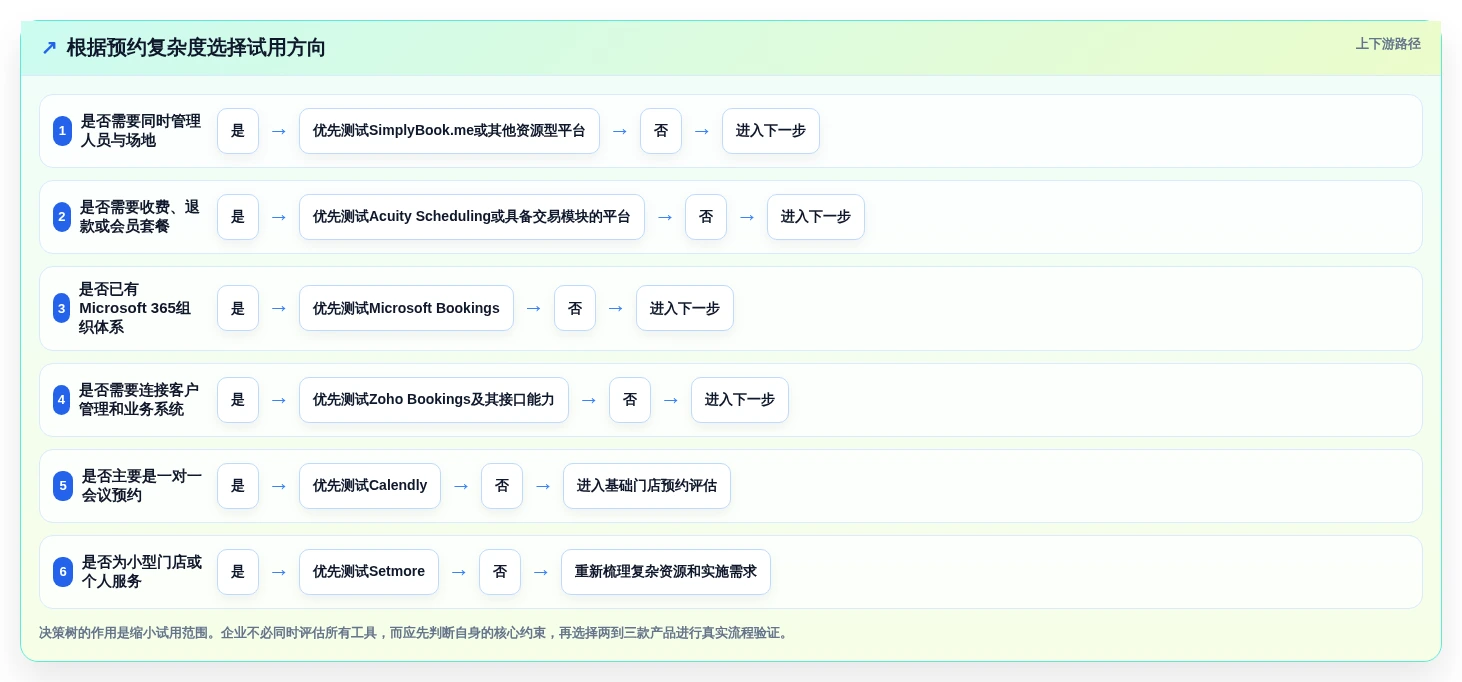Click 优先测试Zoho Bookings及其接口能力 box

[434, 400]
